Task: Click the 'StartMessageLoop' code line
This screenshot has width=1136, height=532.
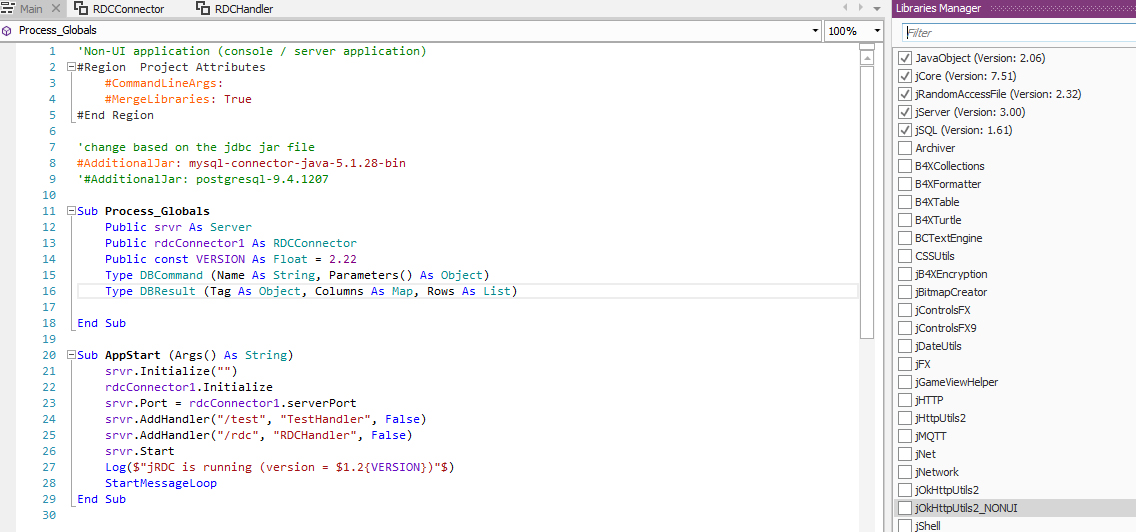Action: pos(160,483)
